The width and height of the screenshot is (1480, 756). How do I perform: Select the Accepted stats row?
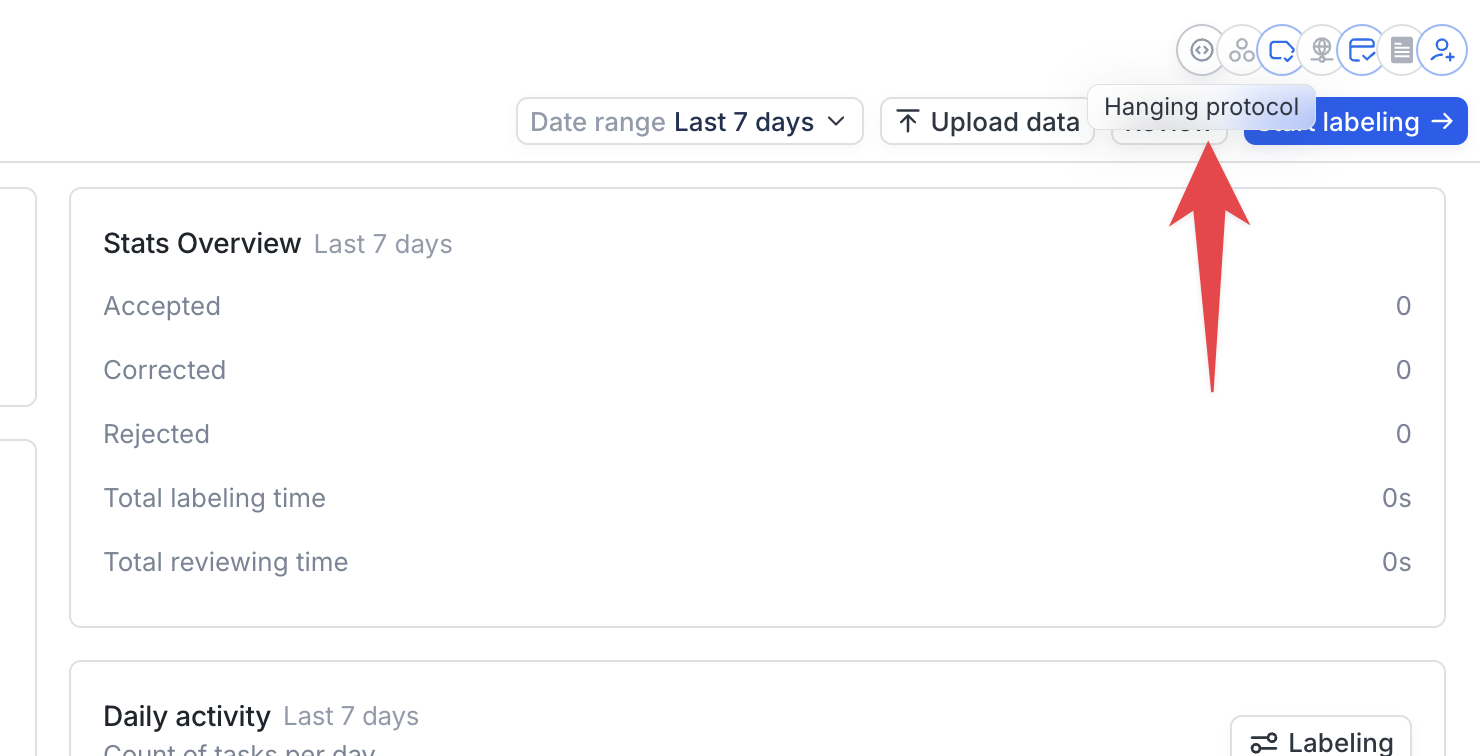coord(757,306)
